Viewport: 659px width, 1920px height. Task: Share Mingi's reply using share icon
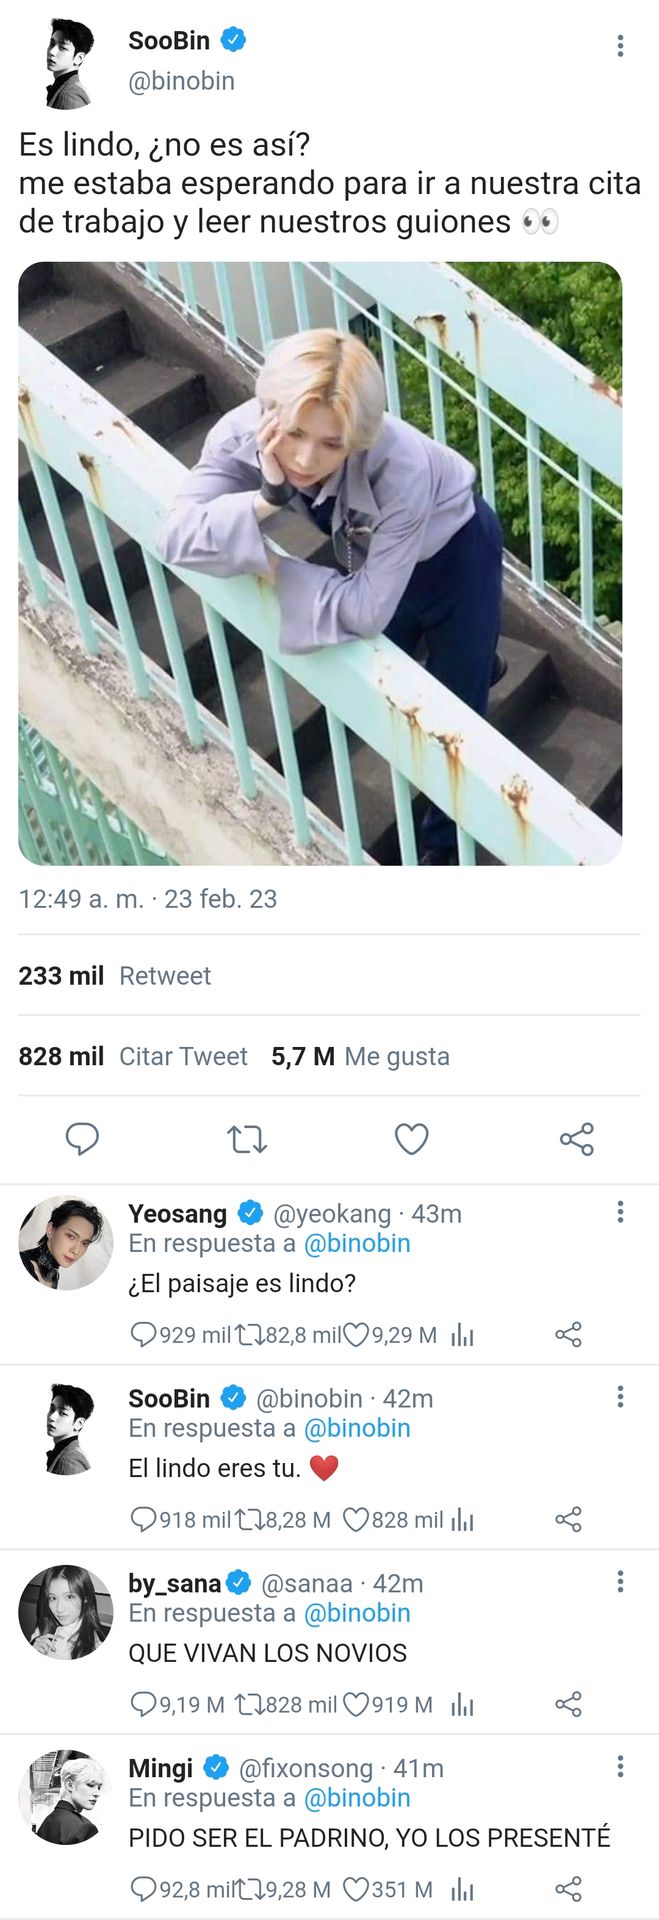(568, 1889)
